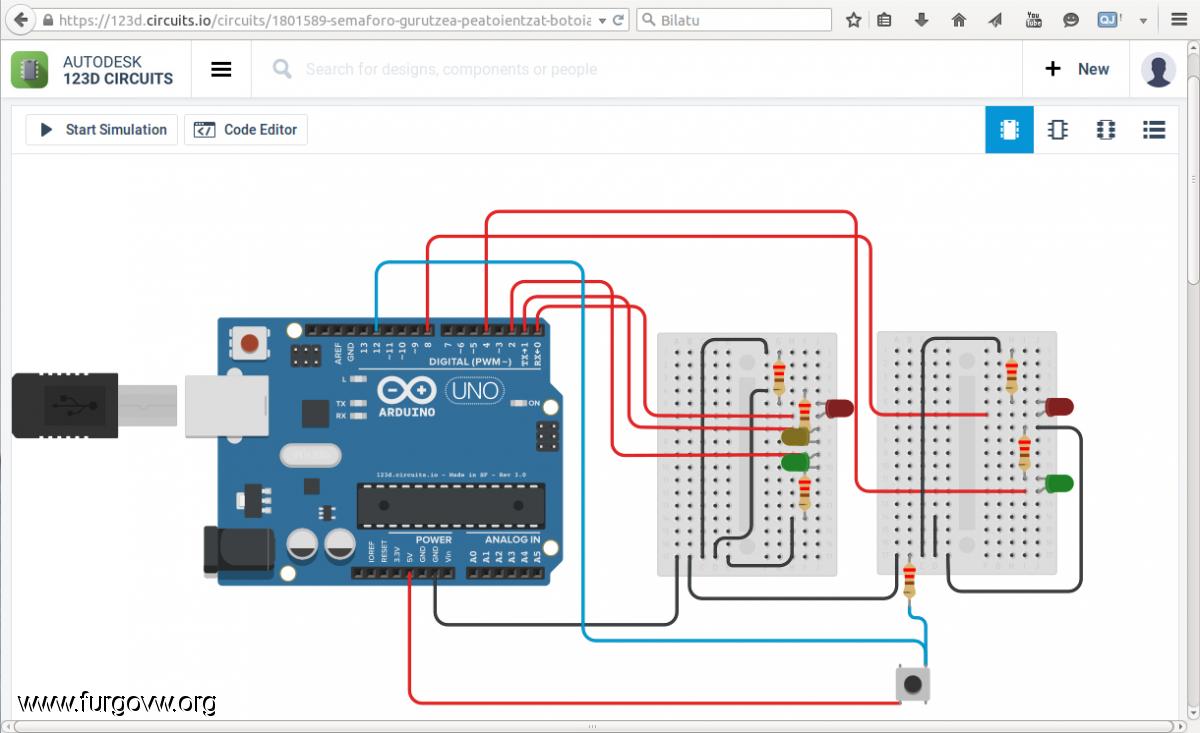The image size is (1200, 733).
Task: Switch to schematic view icon
Action: (x=1057, y=130)
